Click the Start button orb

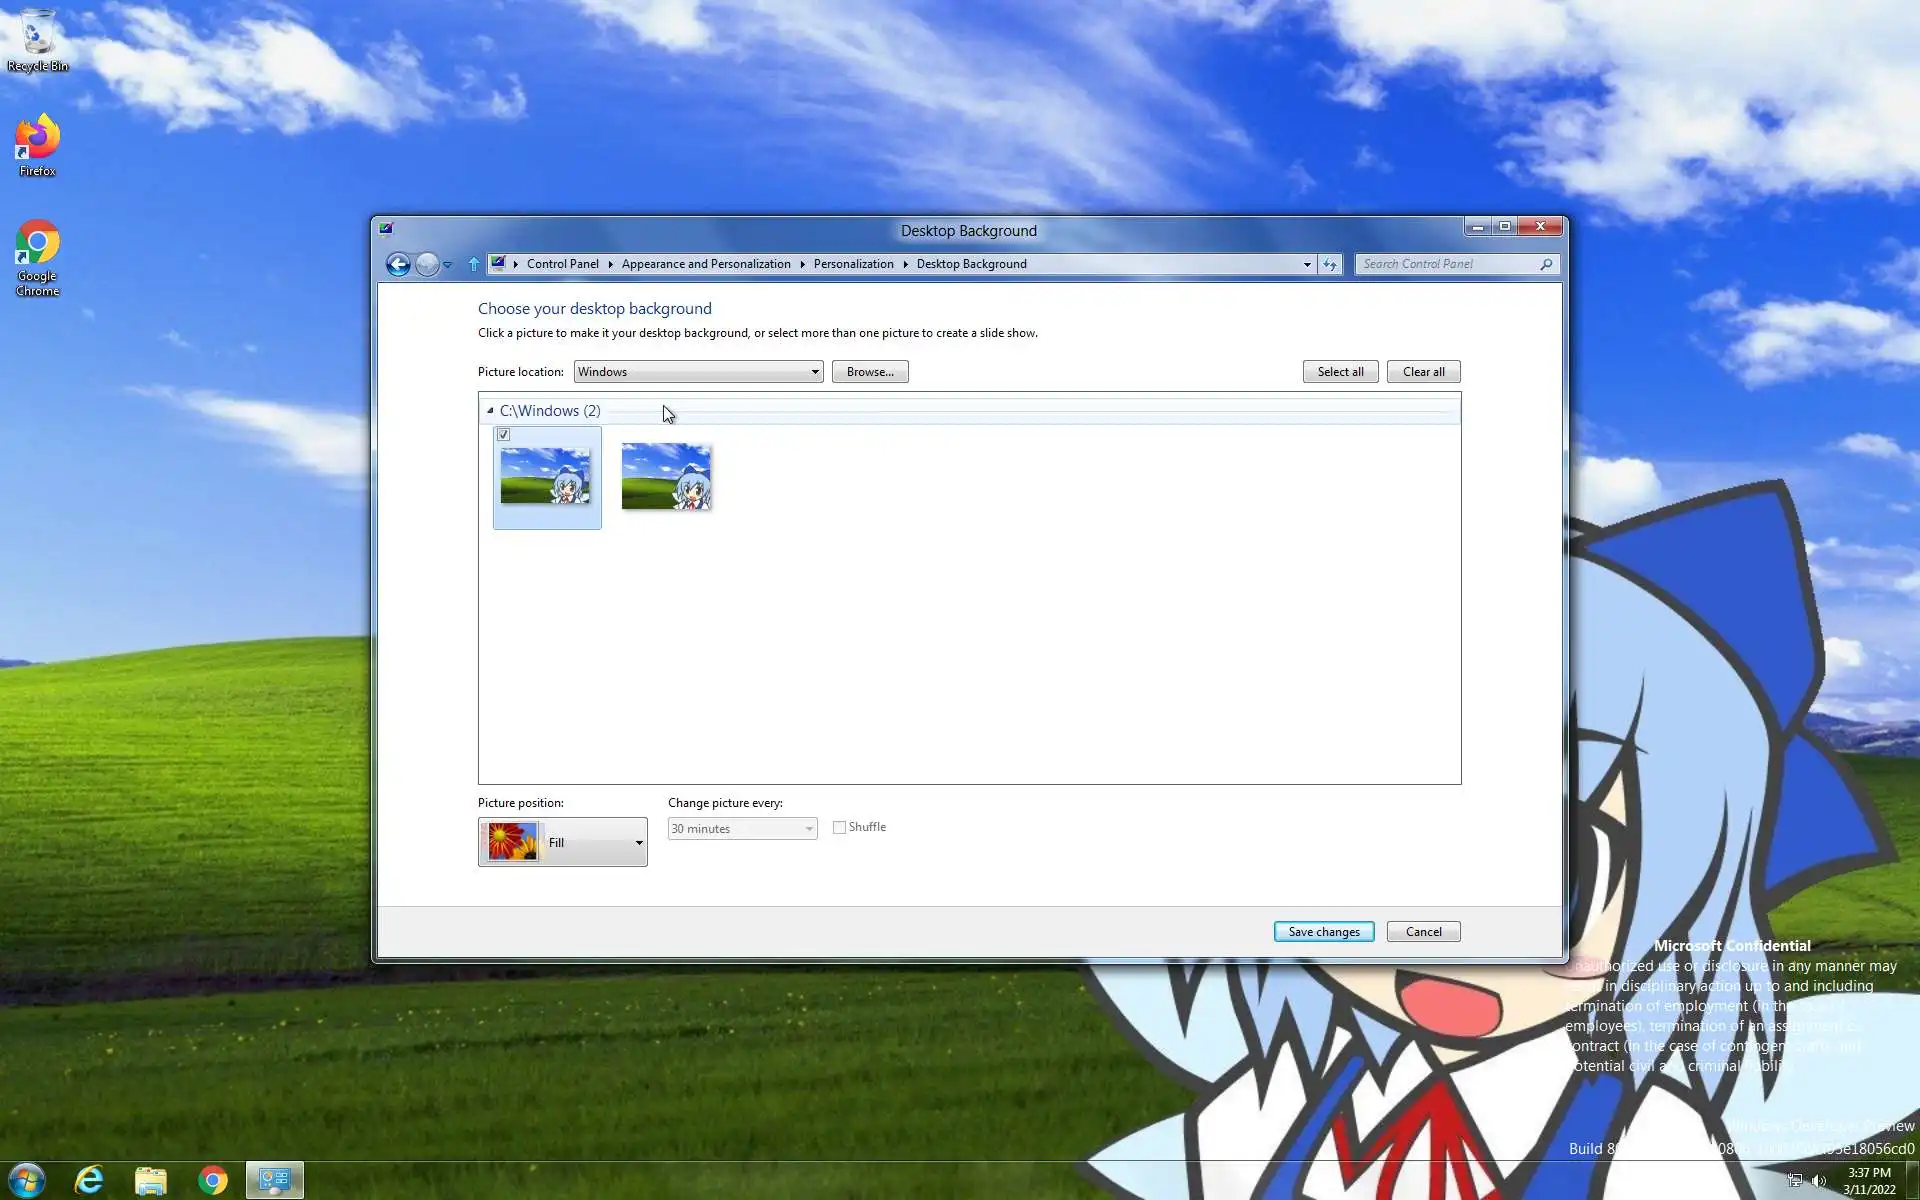[27, 1180]
